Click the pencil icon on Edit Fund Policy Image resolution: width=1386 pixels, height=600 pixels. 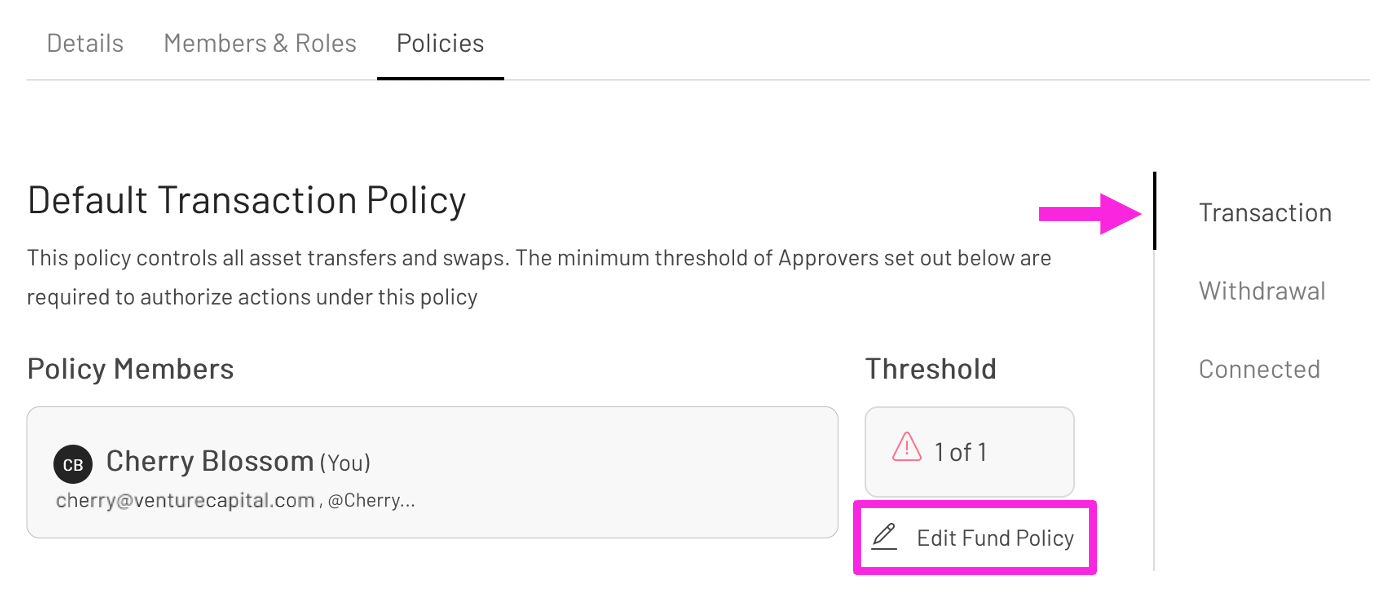[x=884, y=537]
